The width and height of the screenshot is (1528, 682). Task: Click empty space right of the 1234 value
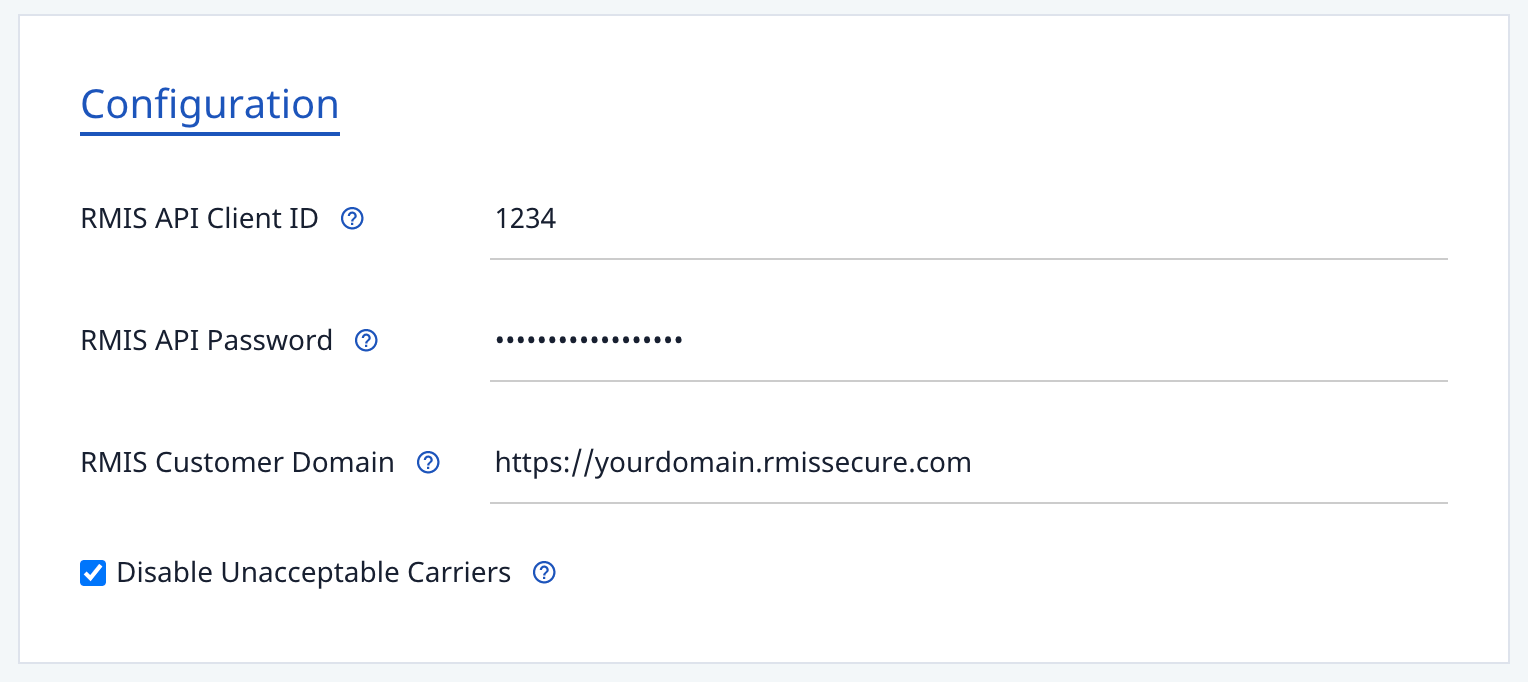1000,218
